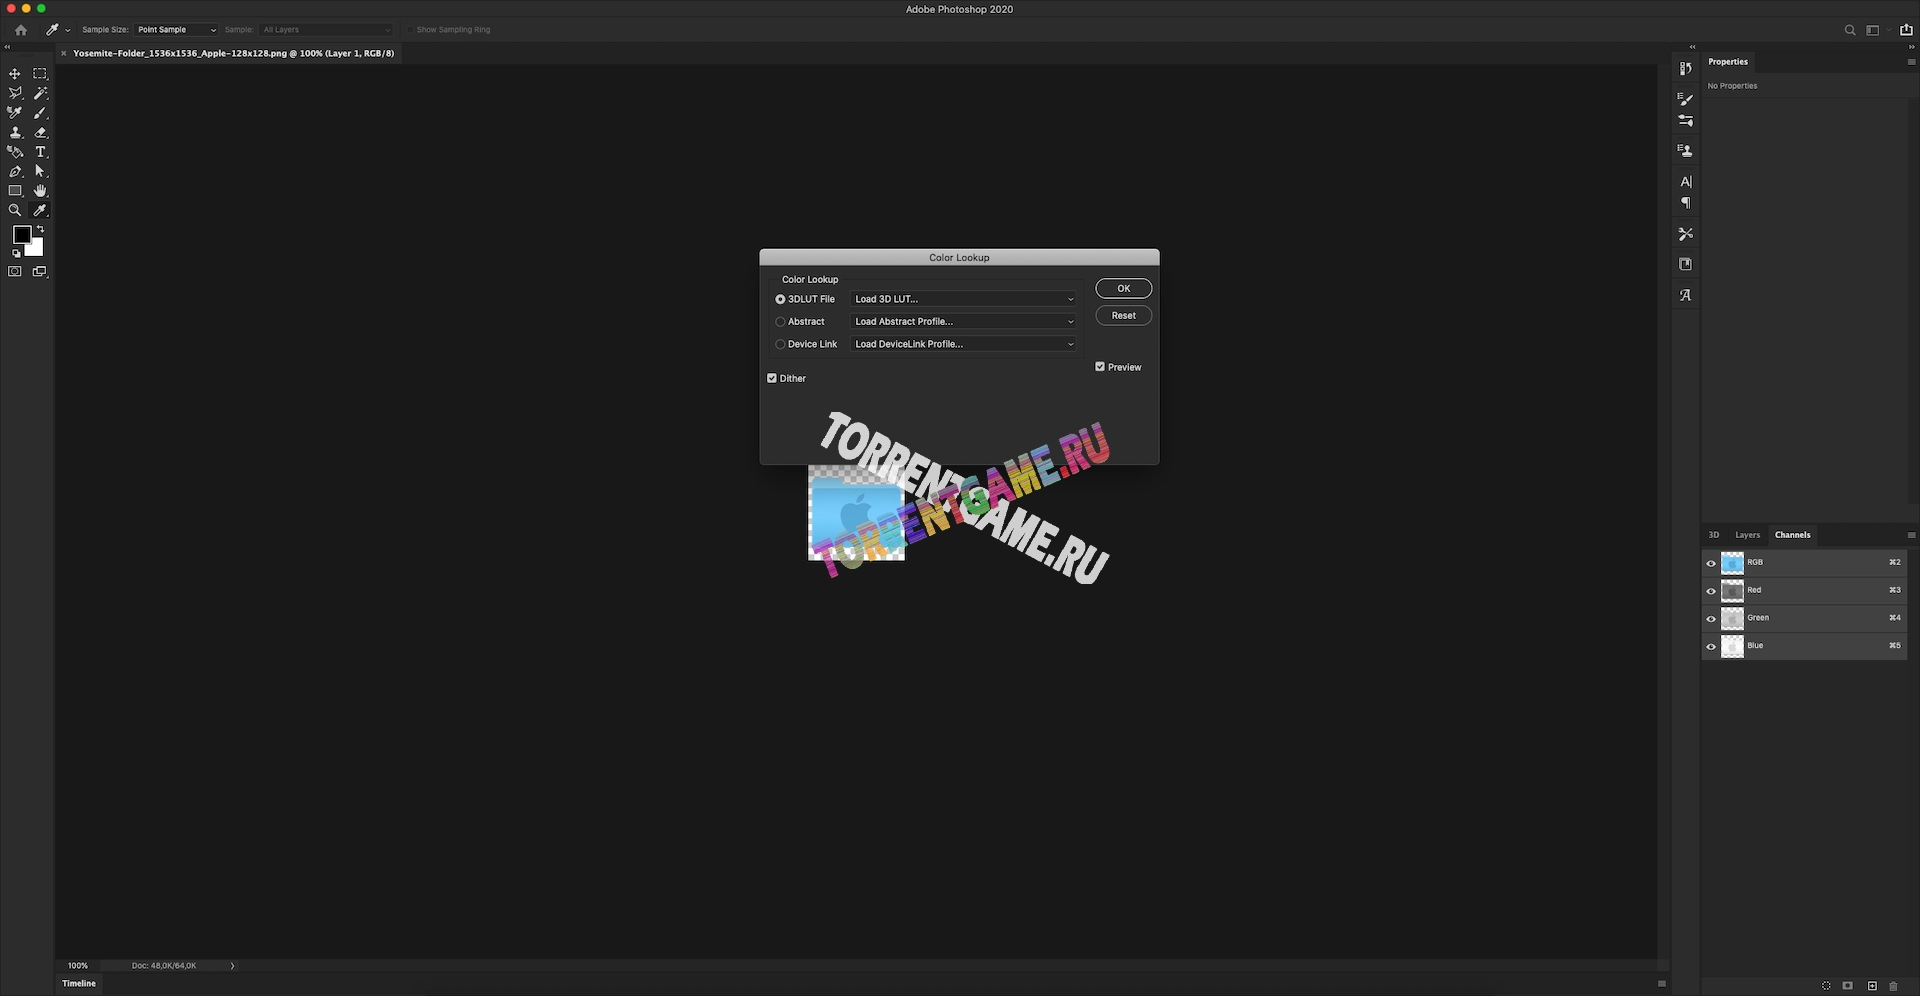Click the Home icon in options bar
This screenshot has height=996, width=1920.
pyautogui.click(x=21, y=30)
